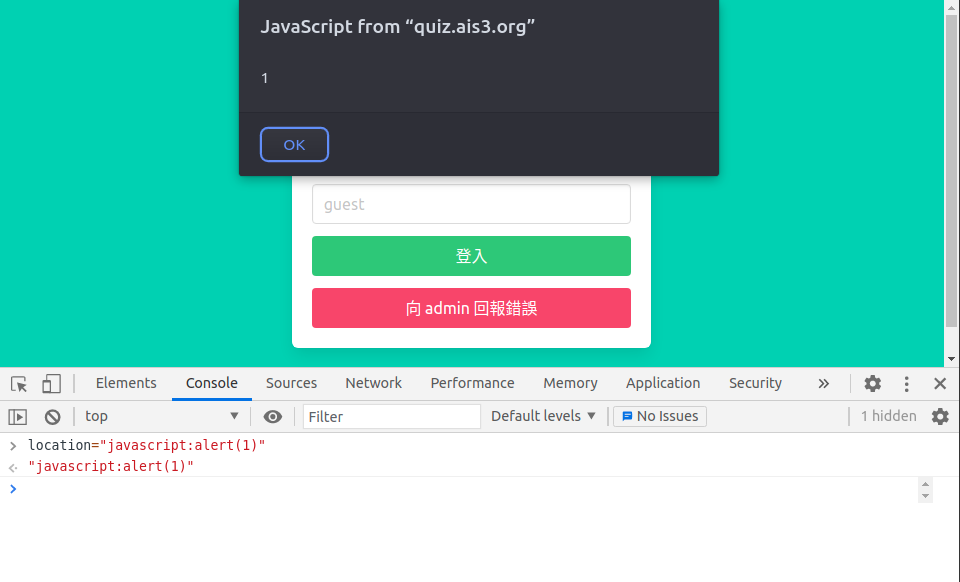Switch to the Network tab
Viewport: 960px width, 582px height.
pyautogui.click(x=373, y=384)
